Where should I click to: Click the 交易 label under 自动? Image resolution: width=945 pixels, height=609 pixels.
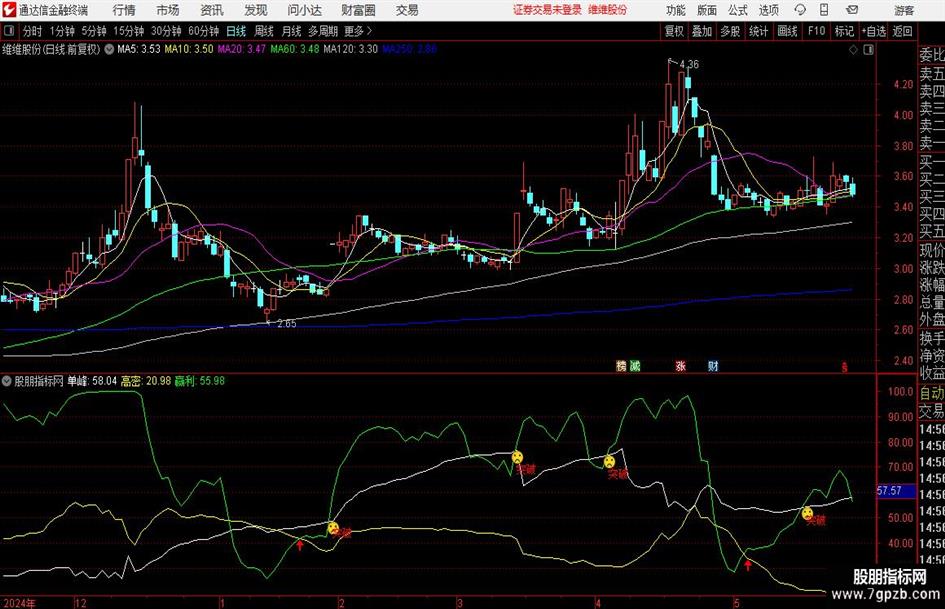point(931,412)
